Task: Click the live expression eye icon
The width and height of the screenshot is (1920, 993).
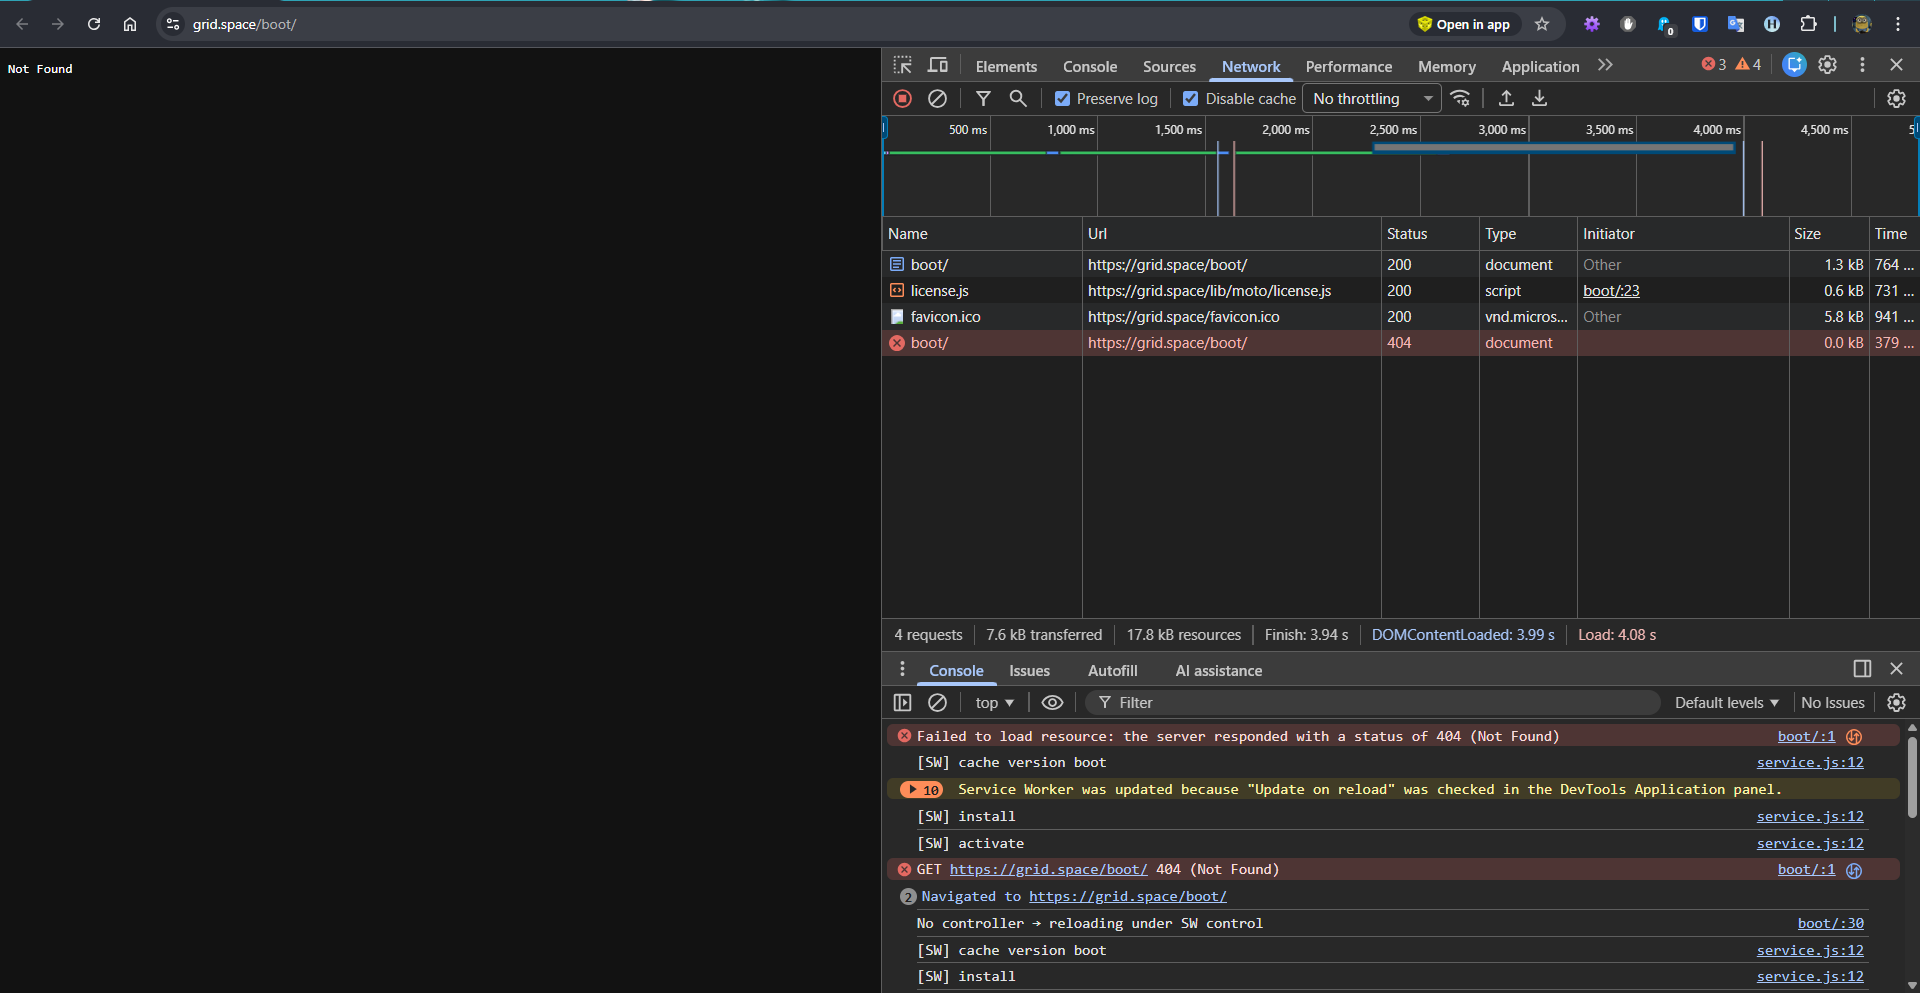Action: click(x=1052, y=702)
